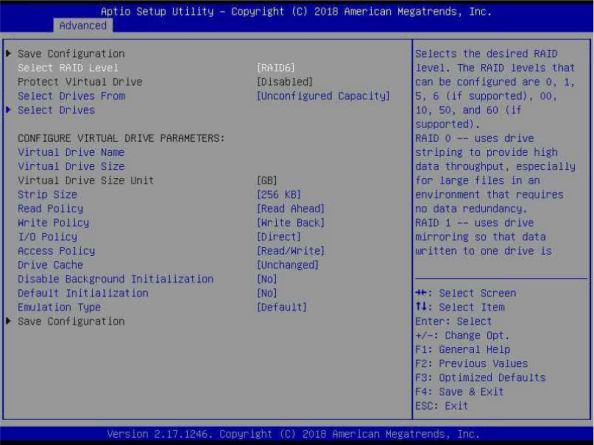Click the 'F3: Optimized Defaults' hint
The image size is (594, 445).
(480, 378)
